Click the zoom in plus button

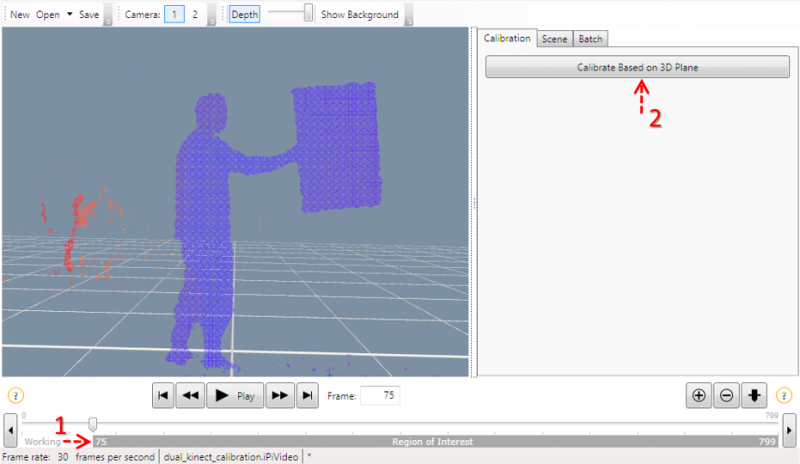coord(698,396)
